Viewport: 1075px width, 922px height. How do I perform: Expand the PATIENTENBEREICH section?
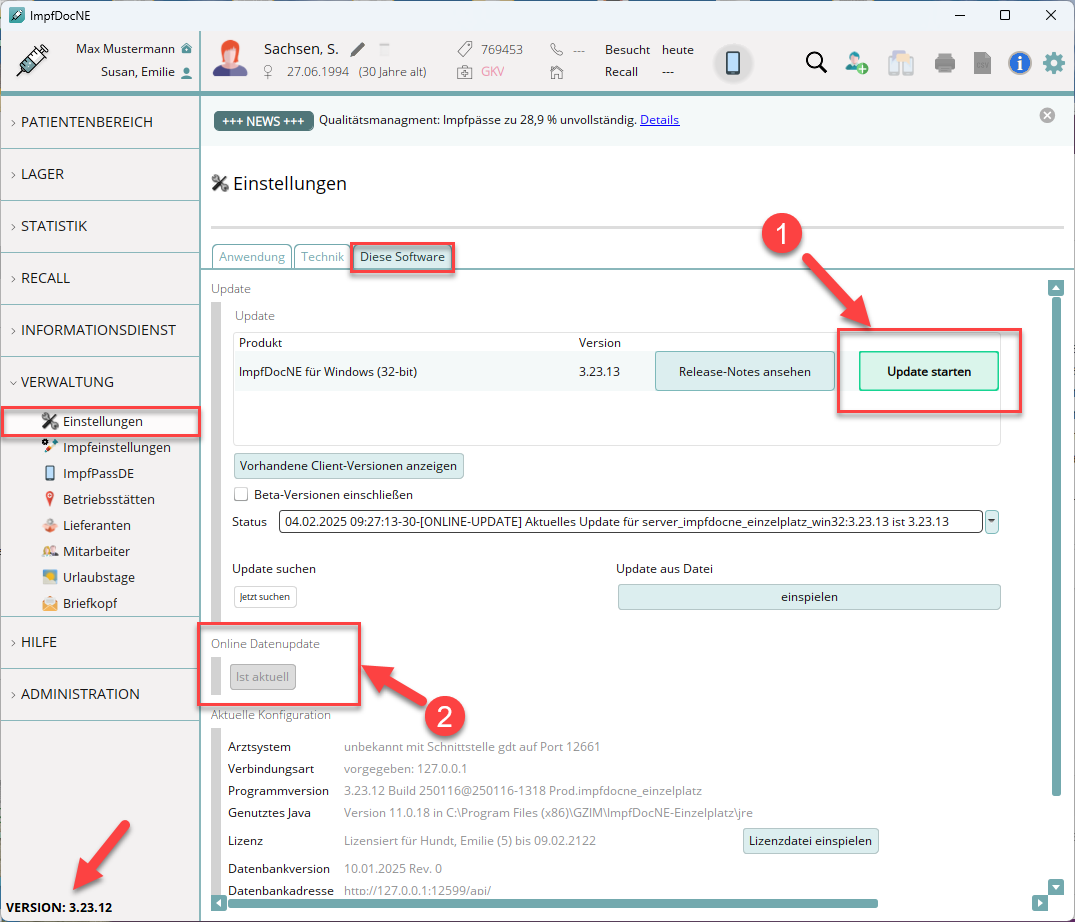(100, 122)
